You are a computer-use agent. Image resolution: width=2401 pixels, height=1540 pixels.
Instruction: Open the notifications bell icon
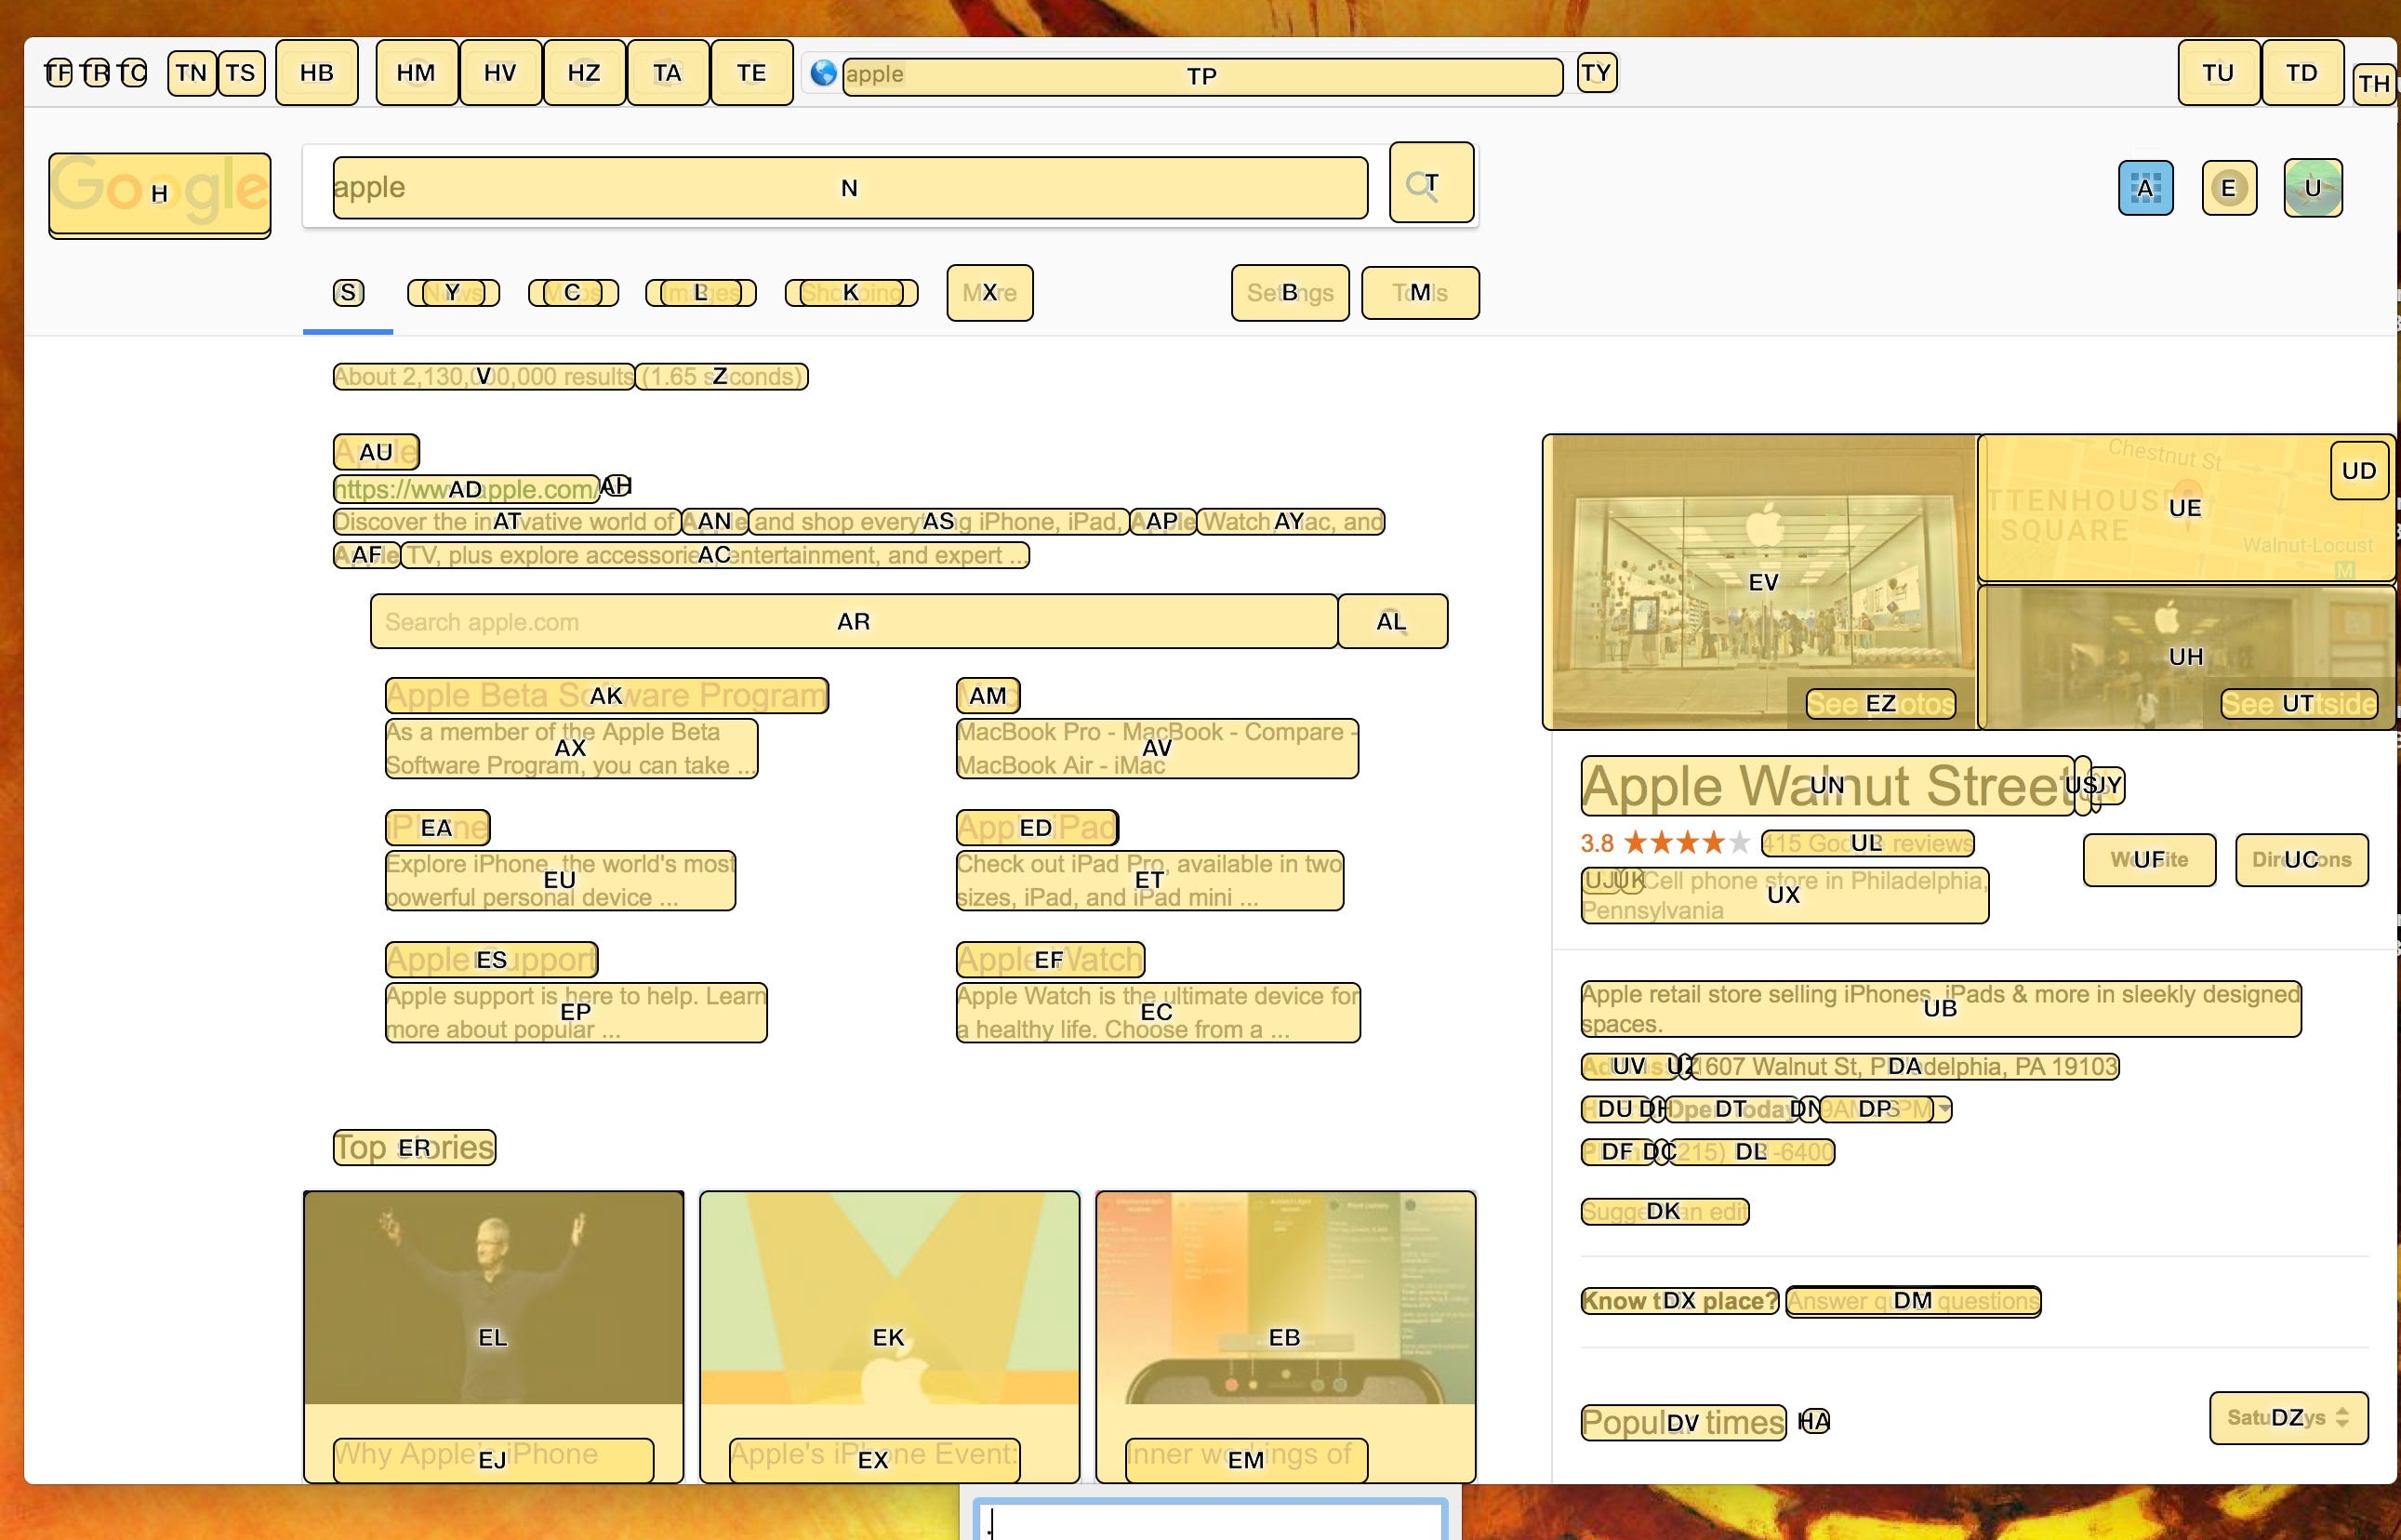point(2229,188)
